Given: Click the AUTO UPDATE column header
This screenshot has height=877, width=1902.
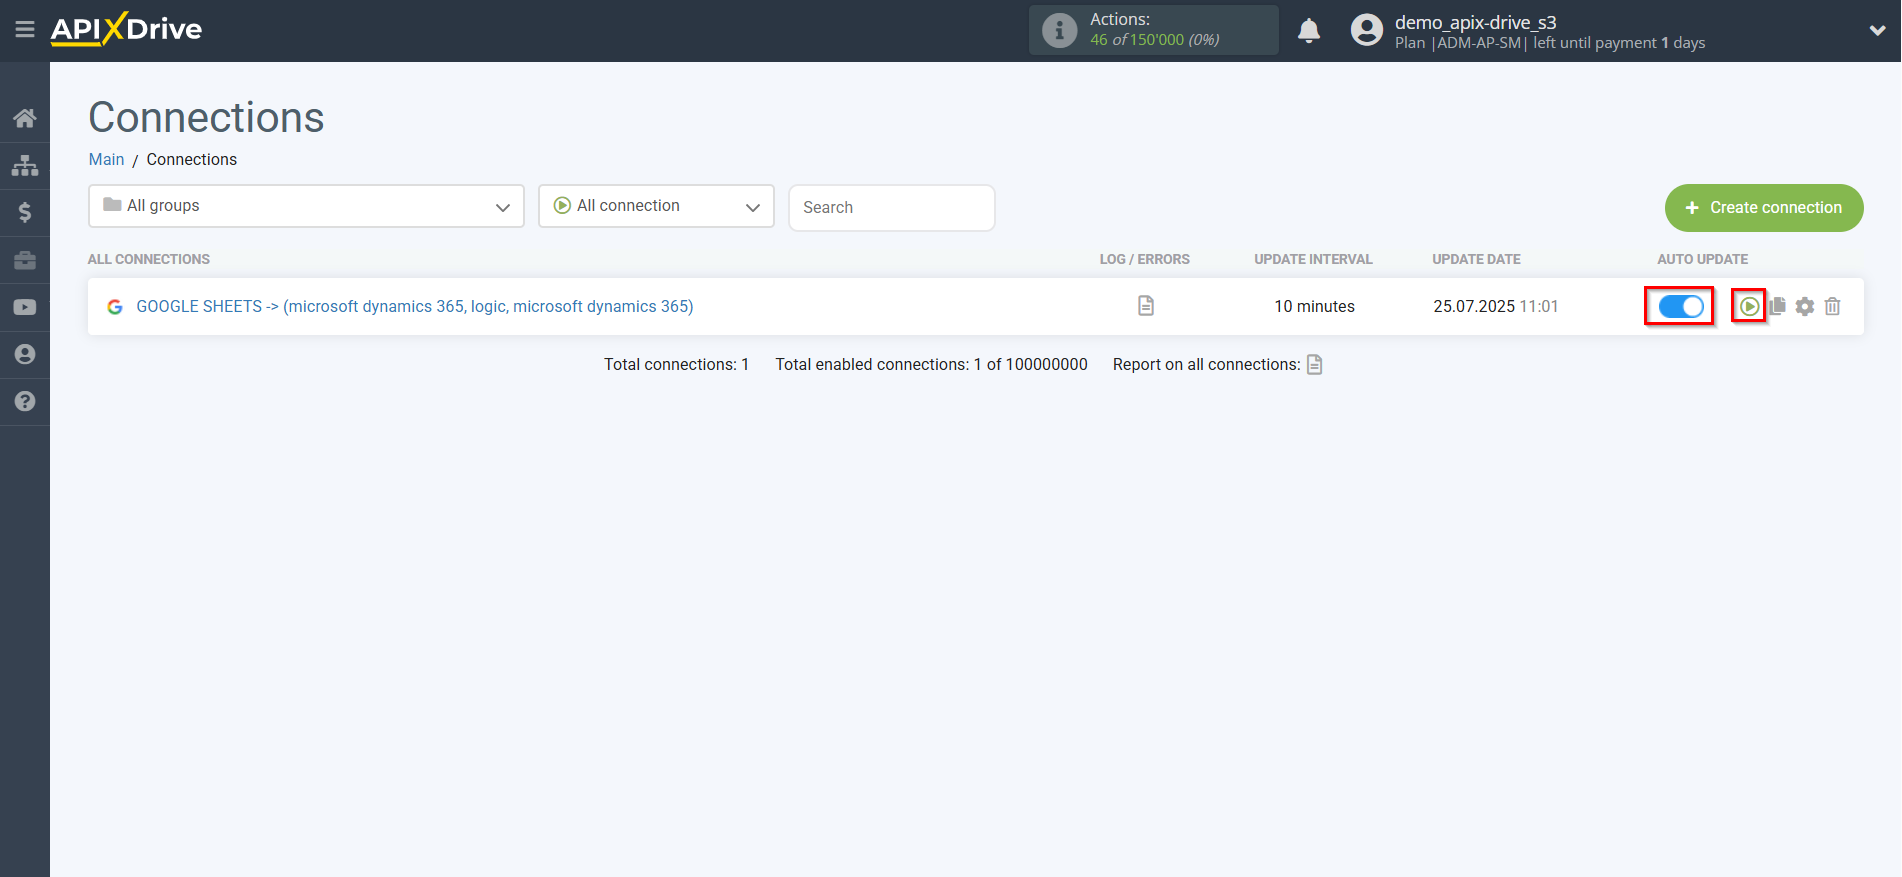Looking at the screenshot, I should click(x=1703, y=259).
